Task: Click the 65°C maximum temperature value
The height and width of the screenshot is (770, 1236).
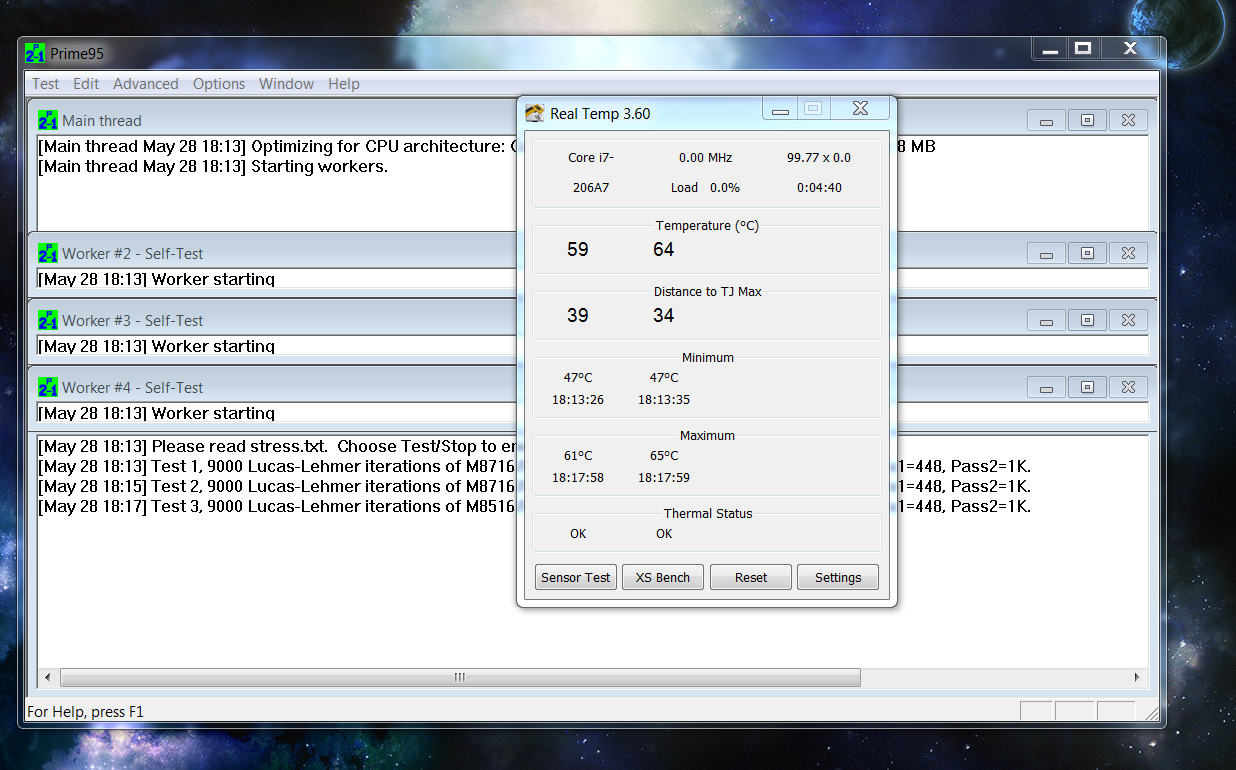Action: 664,456
